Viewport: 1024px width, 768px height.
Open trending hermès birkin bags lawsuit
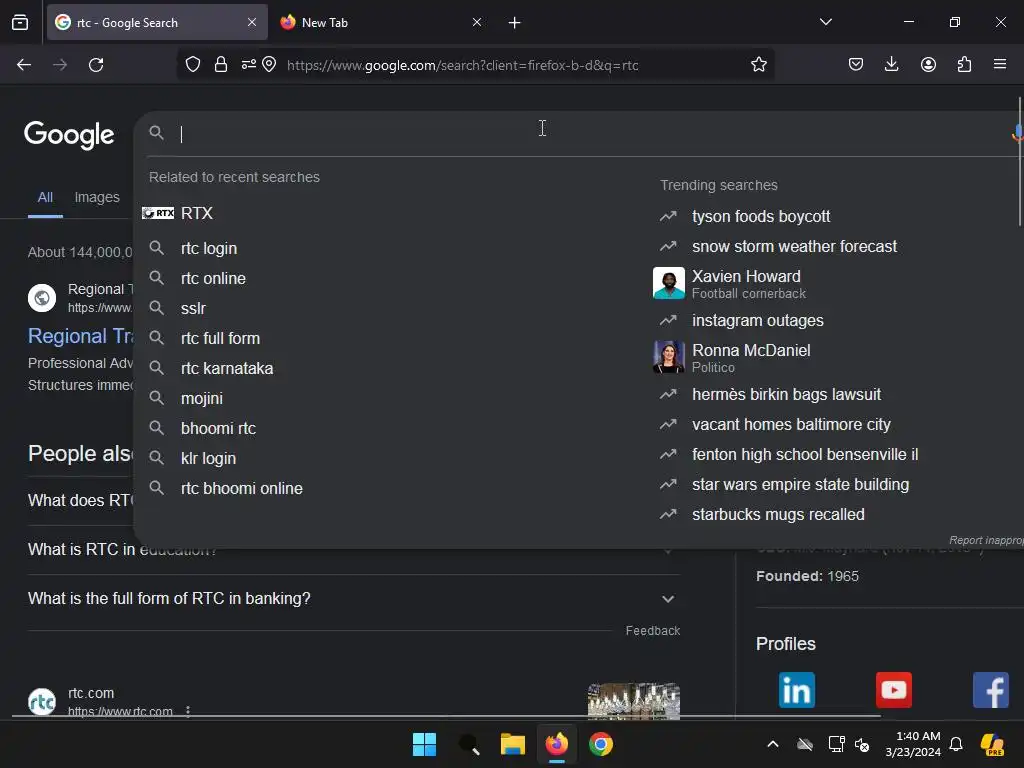(x=786, y=394)
